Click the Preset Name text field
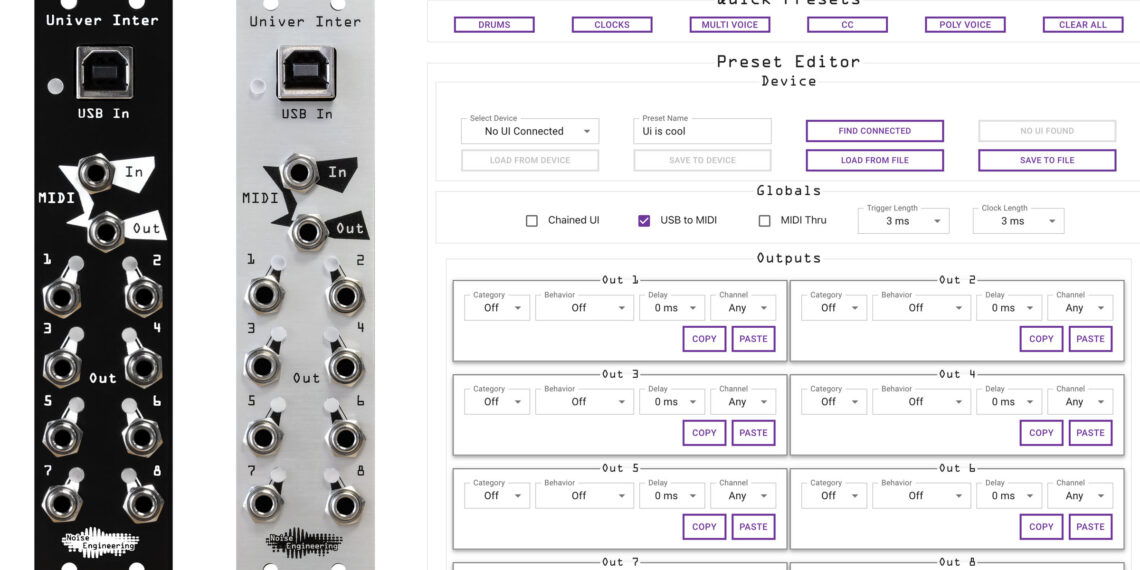Screen dimensions: 1140x570 [x=702, y=131]
